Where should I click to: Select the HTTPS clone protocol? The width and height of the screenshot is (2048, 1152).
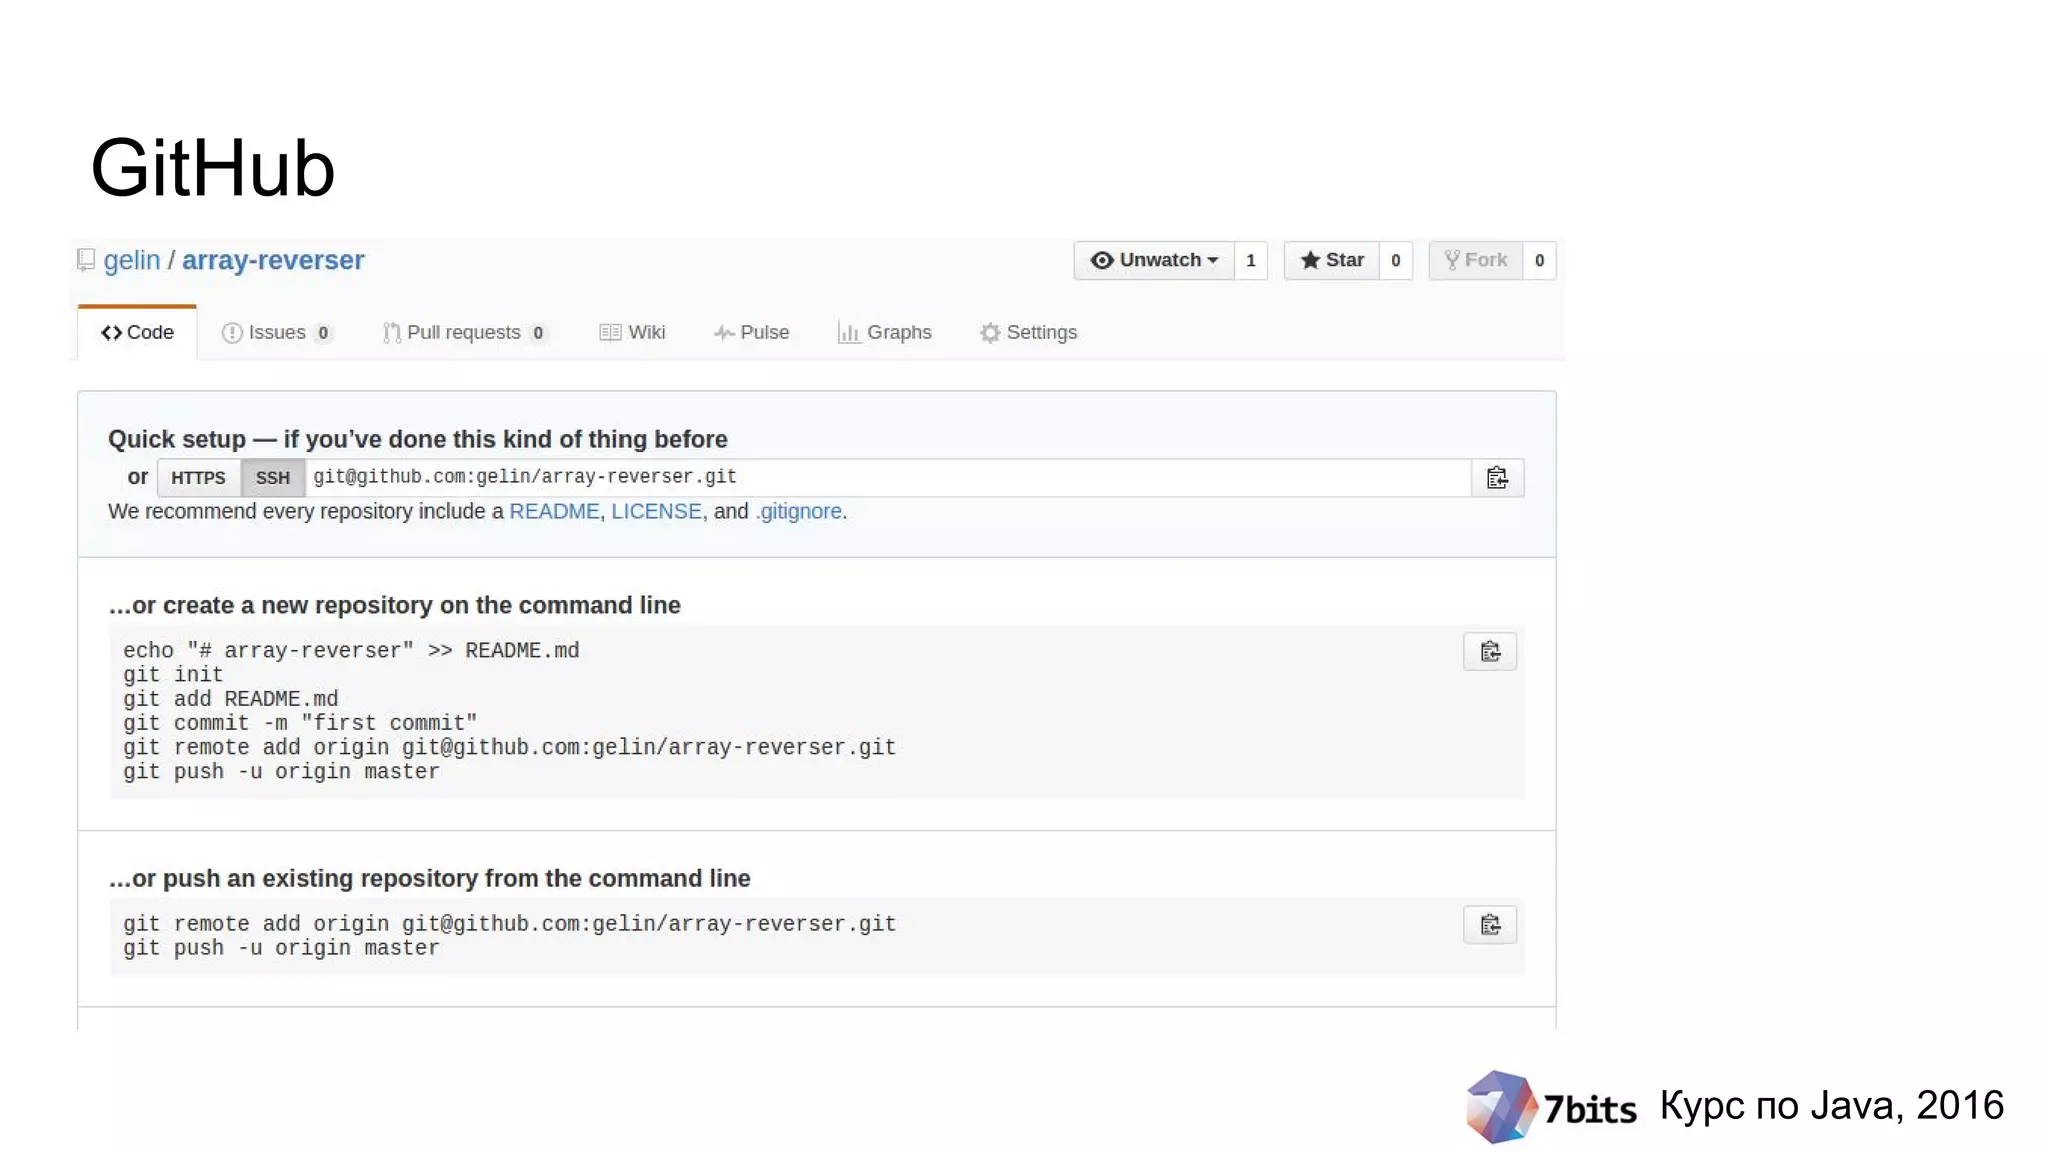click(x=199, y=478)
